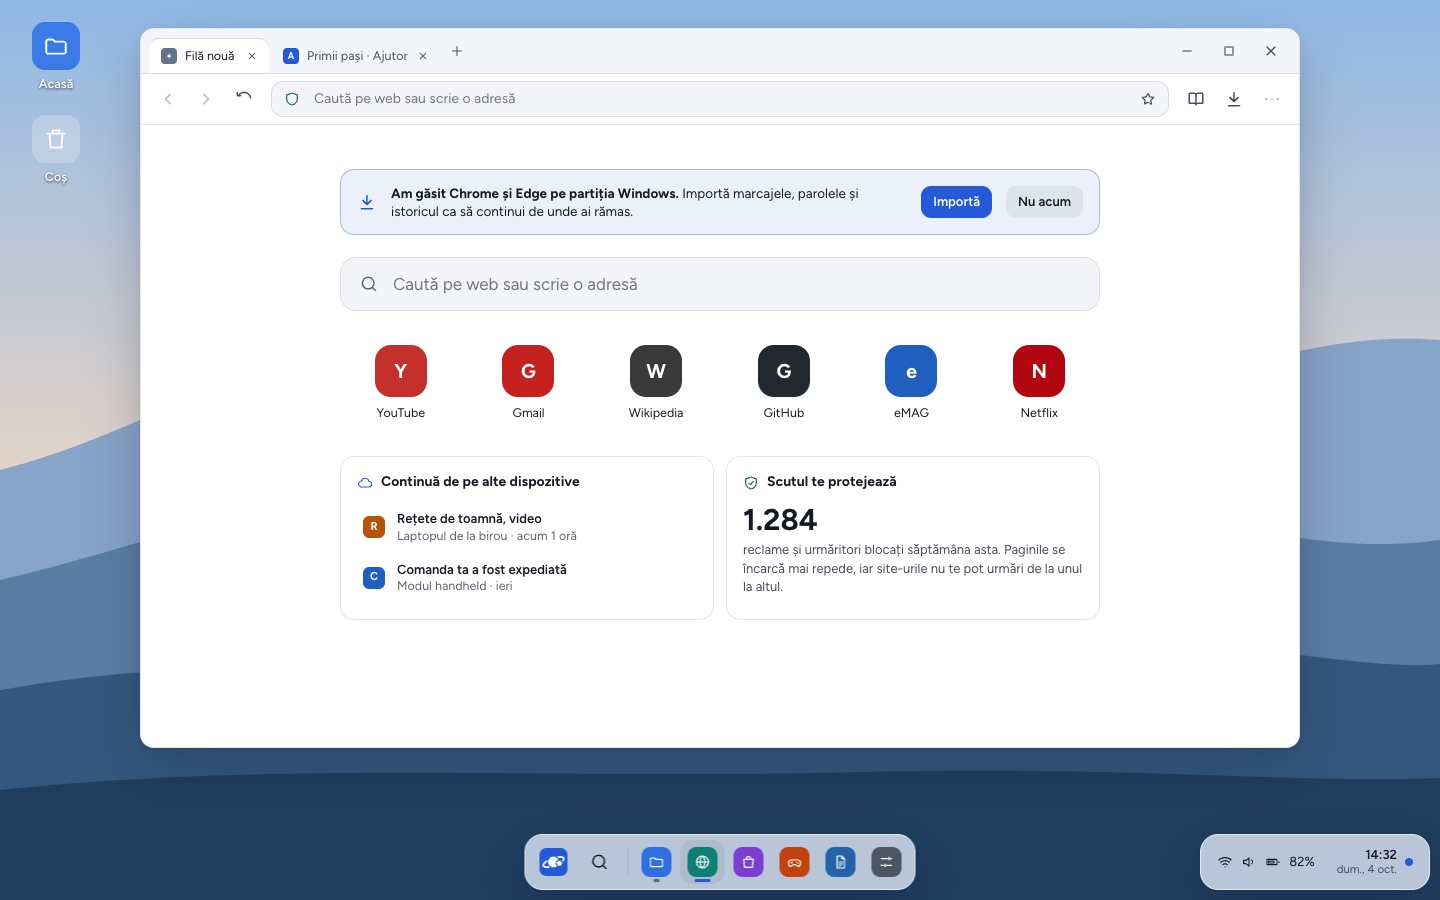Go back using the browser back arrow
Image resolution: width=1440 pixels, height=900 pixels.
[168, 99]
